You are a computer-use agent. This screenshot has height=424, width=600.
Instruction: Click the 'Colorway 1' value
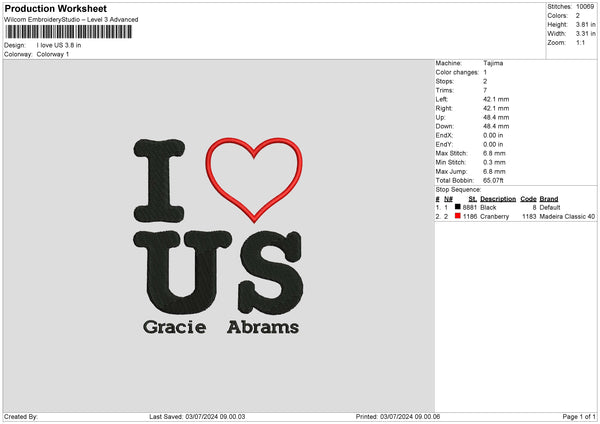tap(53, 54)
